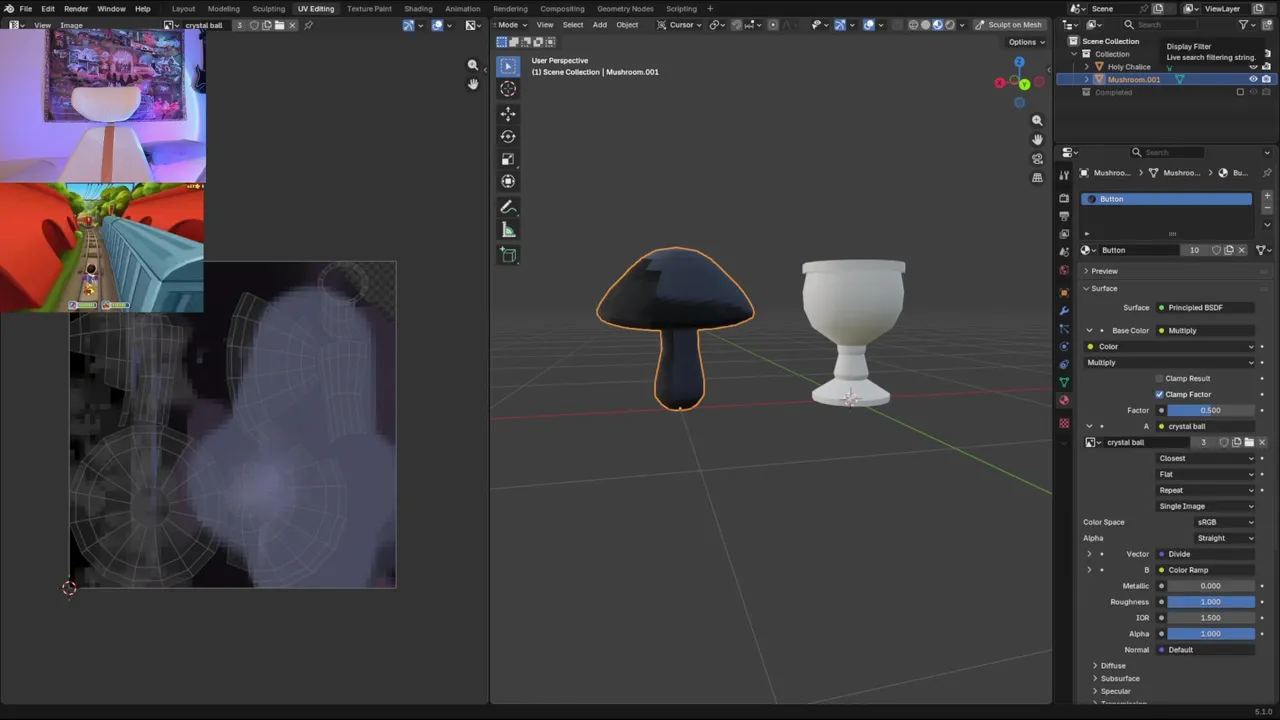Click the UV editor zoom magnifier
This screenshot has width=1280, height=720.
pos(473,65)
